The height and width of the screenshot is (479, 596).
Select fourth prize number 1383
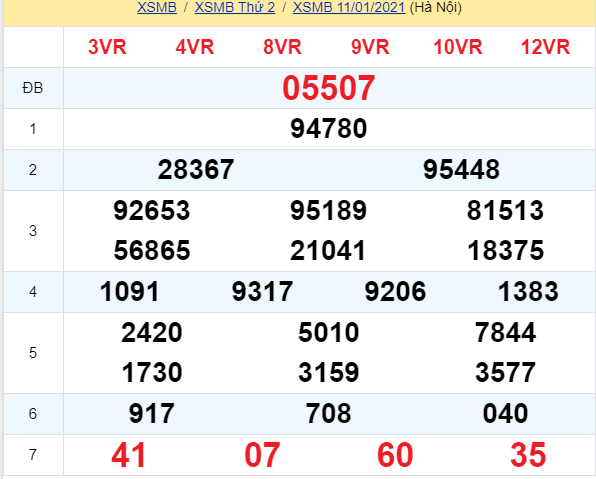click(528, 292)
